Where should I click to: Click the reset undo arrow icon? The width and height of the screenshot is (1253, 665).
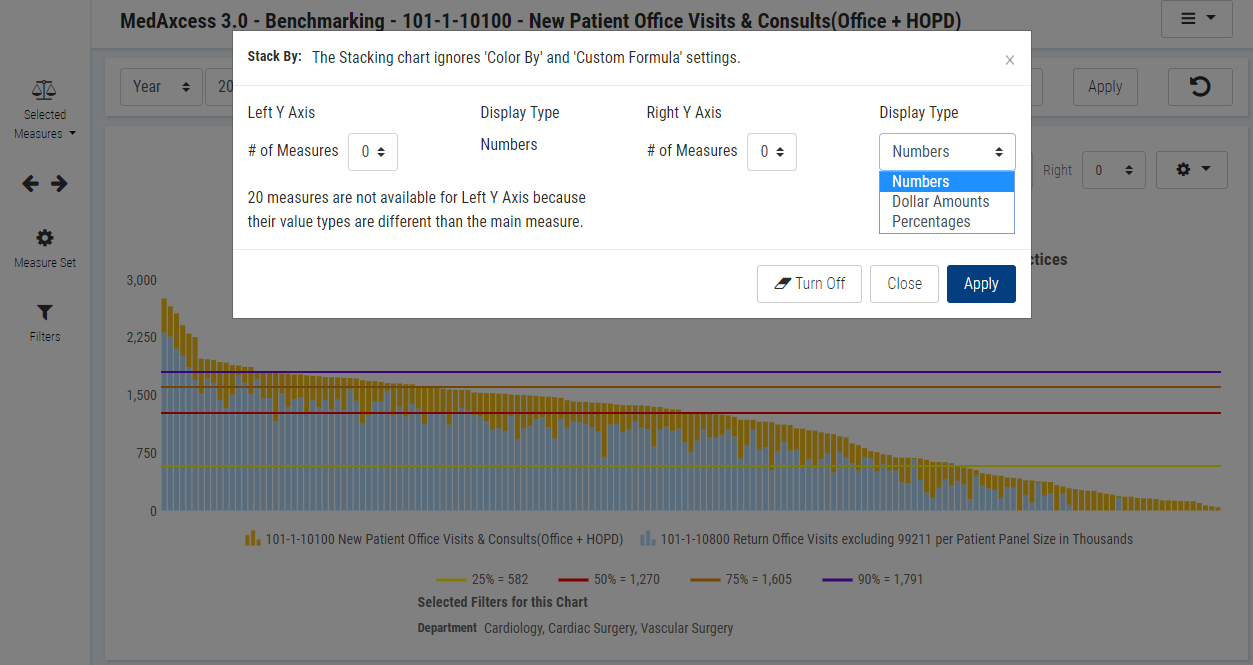pos(1199,87)
